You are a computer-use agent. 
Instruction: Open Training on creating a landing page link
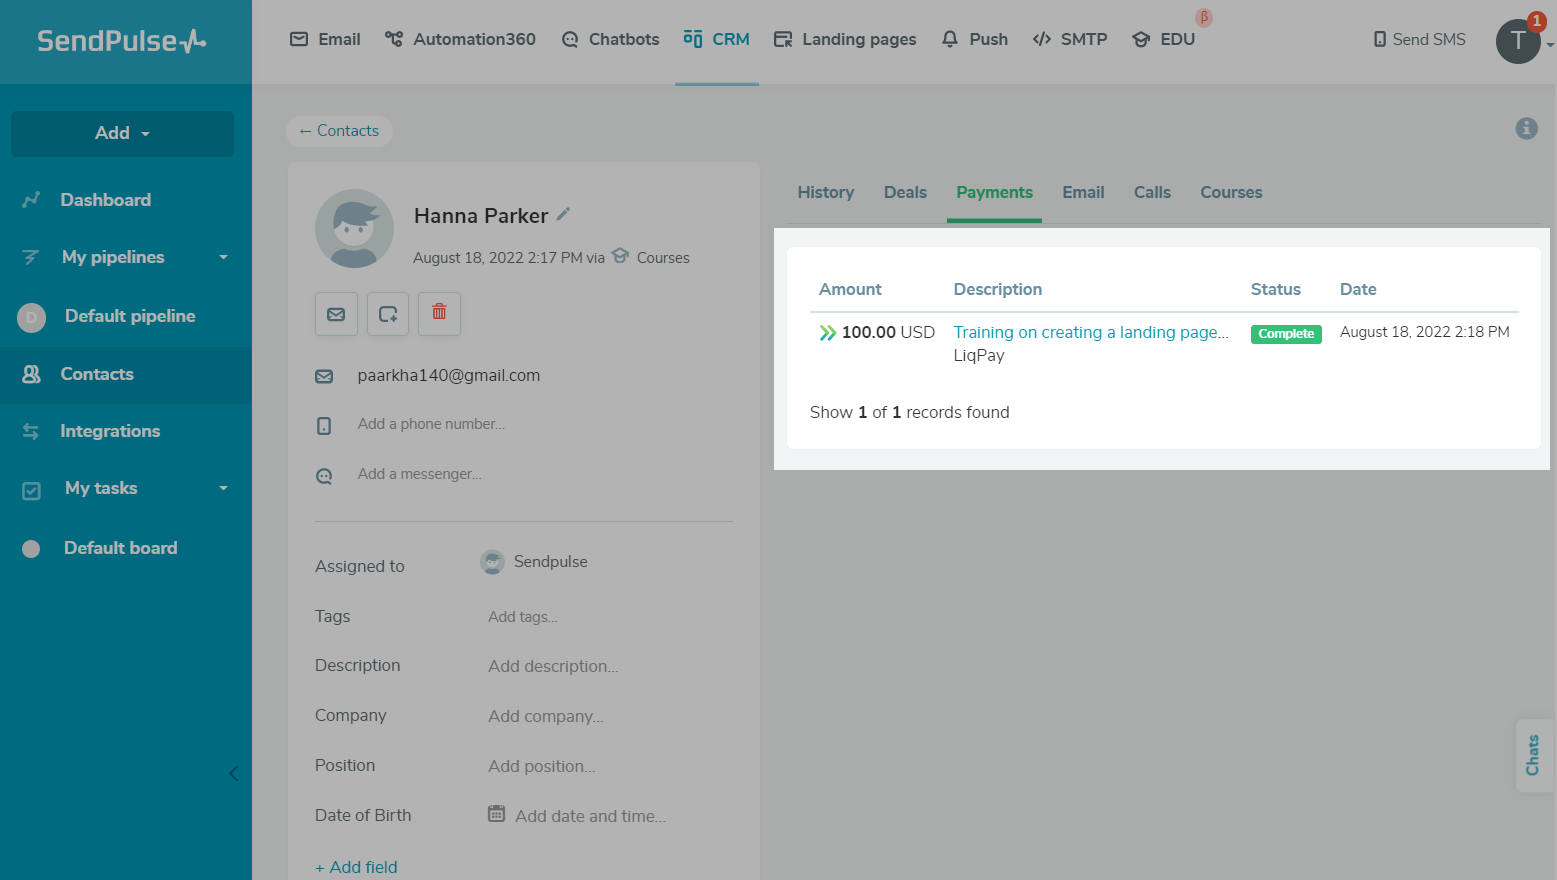1091,332
